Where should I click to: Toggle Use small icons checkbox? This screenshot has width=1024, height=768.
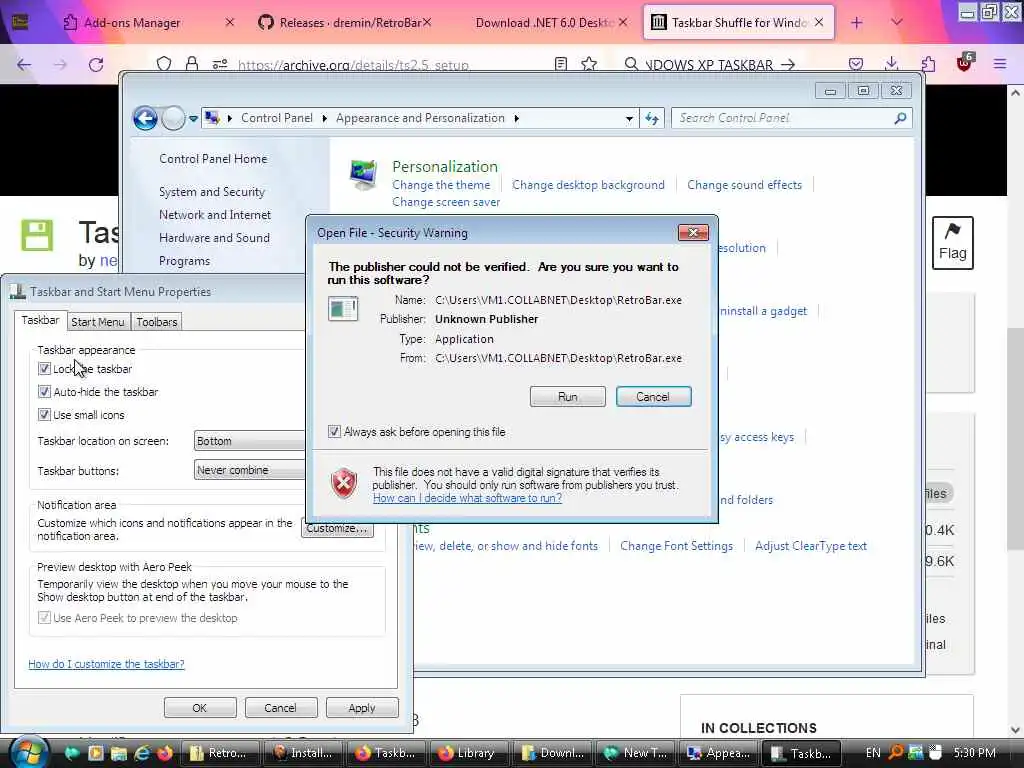coord(44,415)
